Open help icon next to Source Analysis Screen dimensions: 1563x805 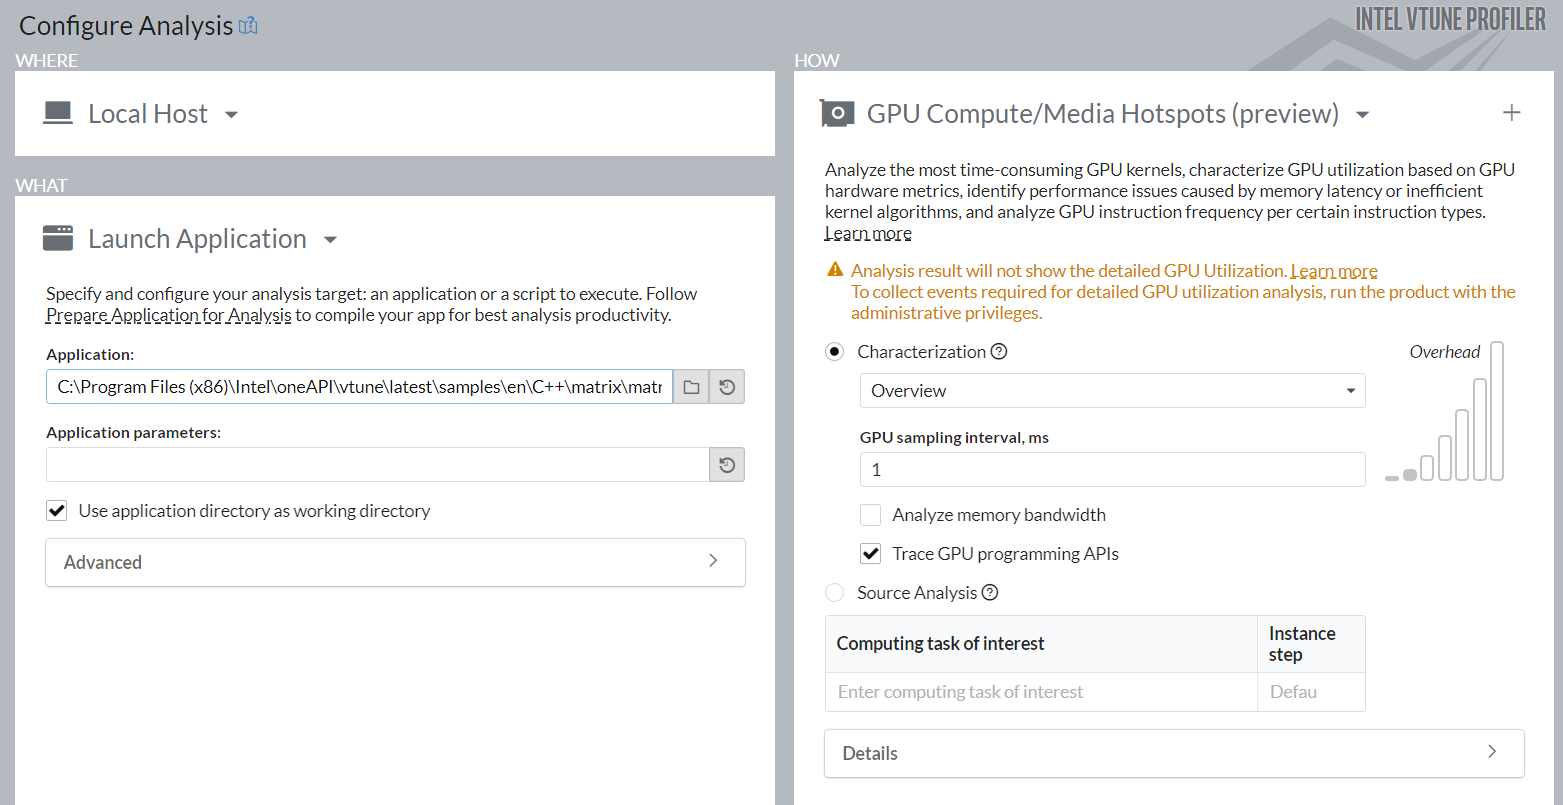point(990,593)
